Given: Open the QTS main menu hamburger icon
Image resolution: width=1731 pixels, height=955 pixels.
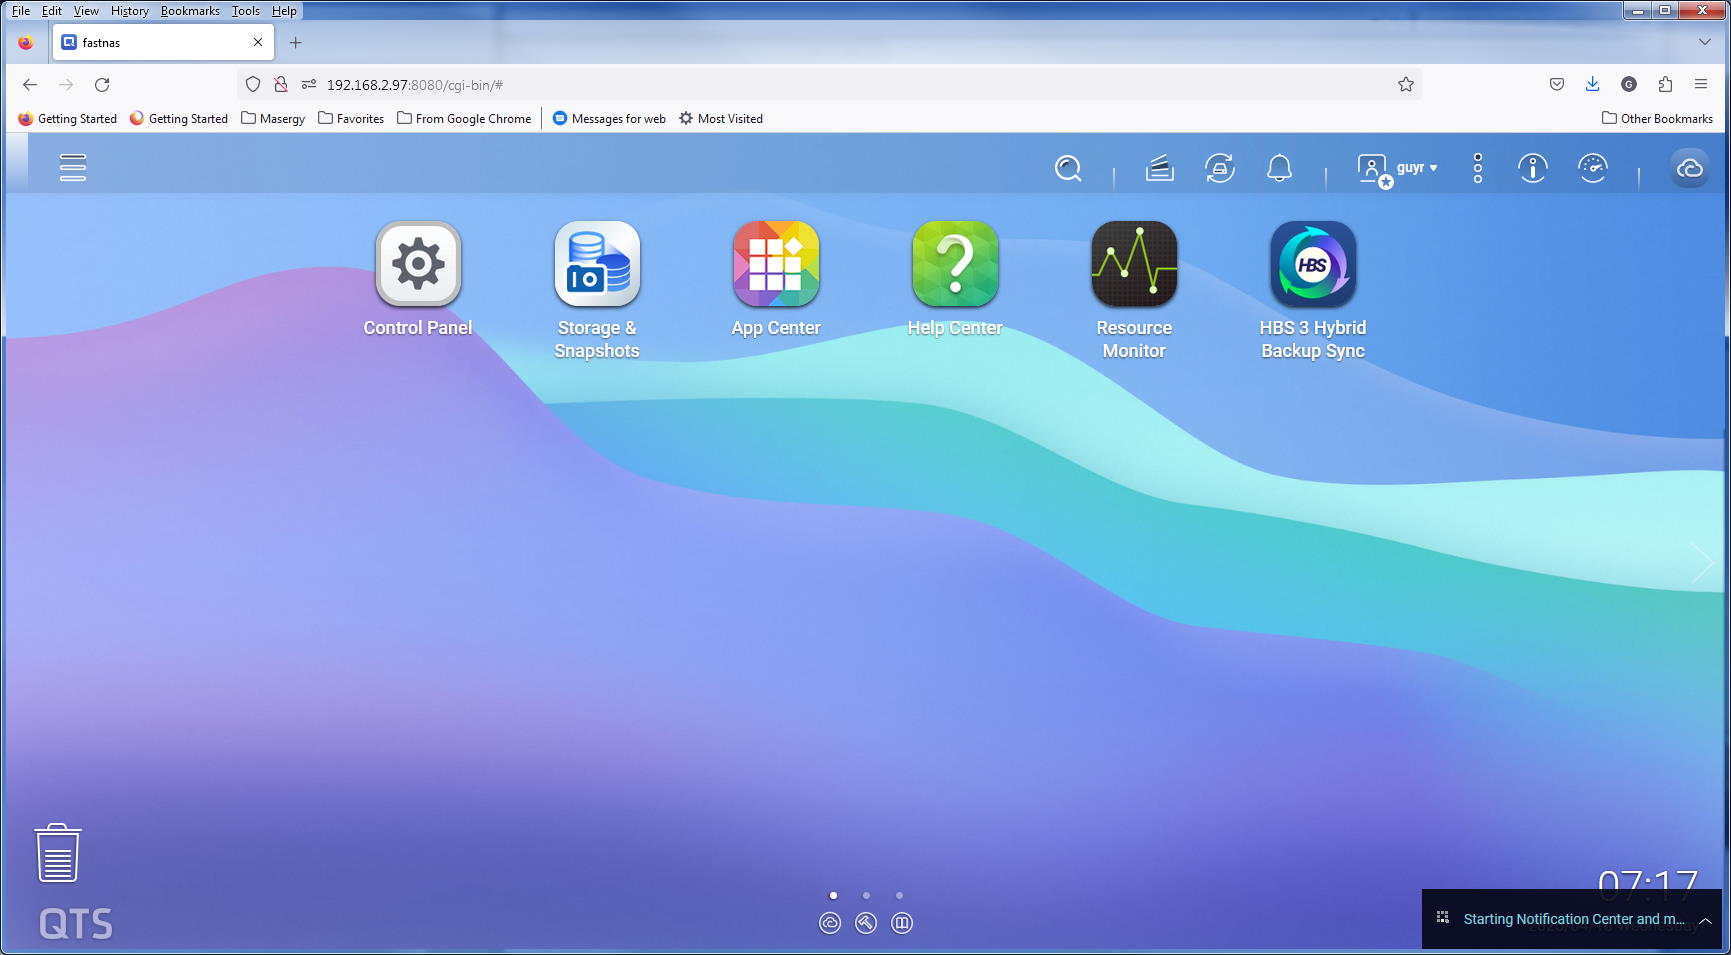Looking at the screenshot, I should (x=73, y=167).
